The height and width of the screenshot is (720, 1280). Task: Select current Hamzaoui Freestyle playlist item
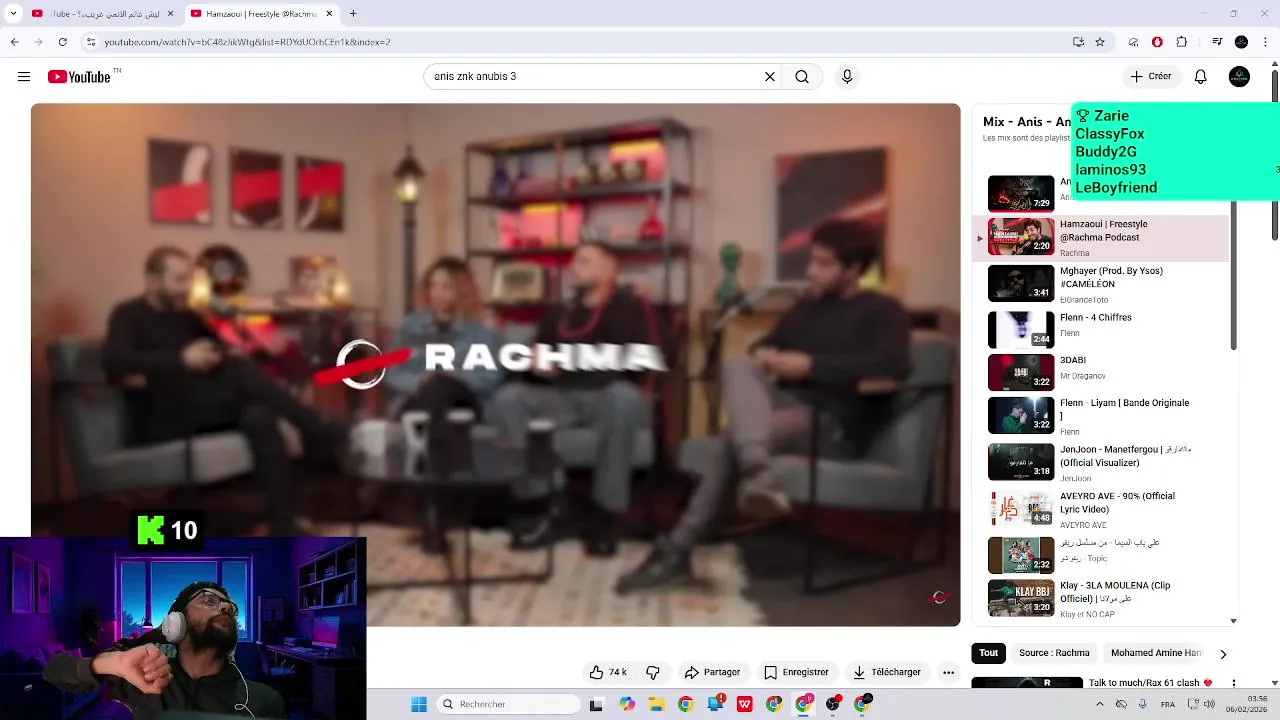[x=1100, y=238]
